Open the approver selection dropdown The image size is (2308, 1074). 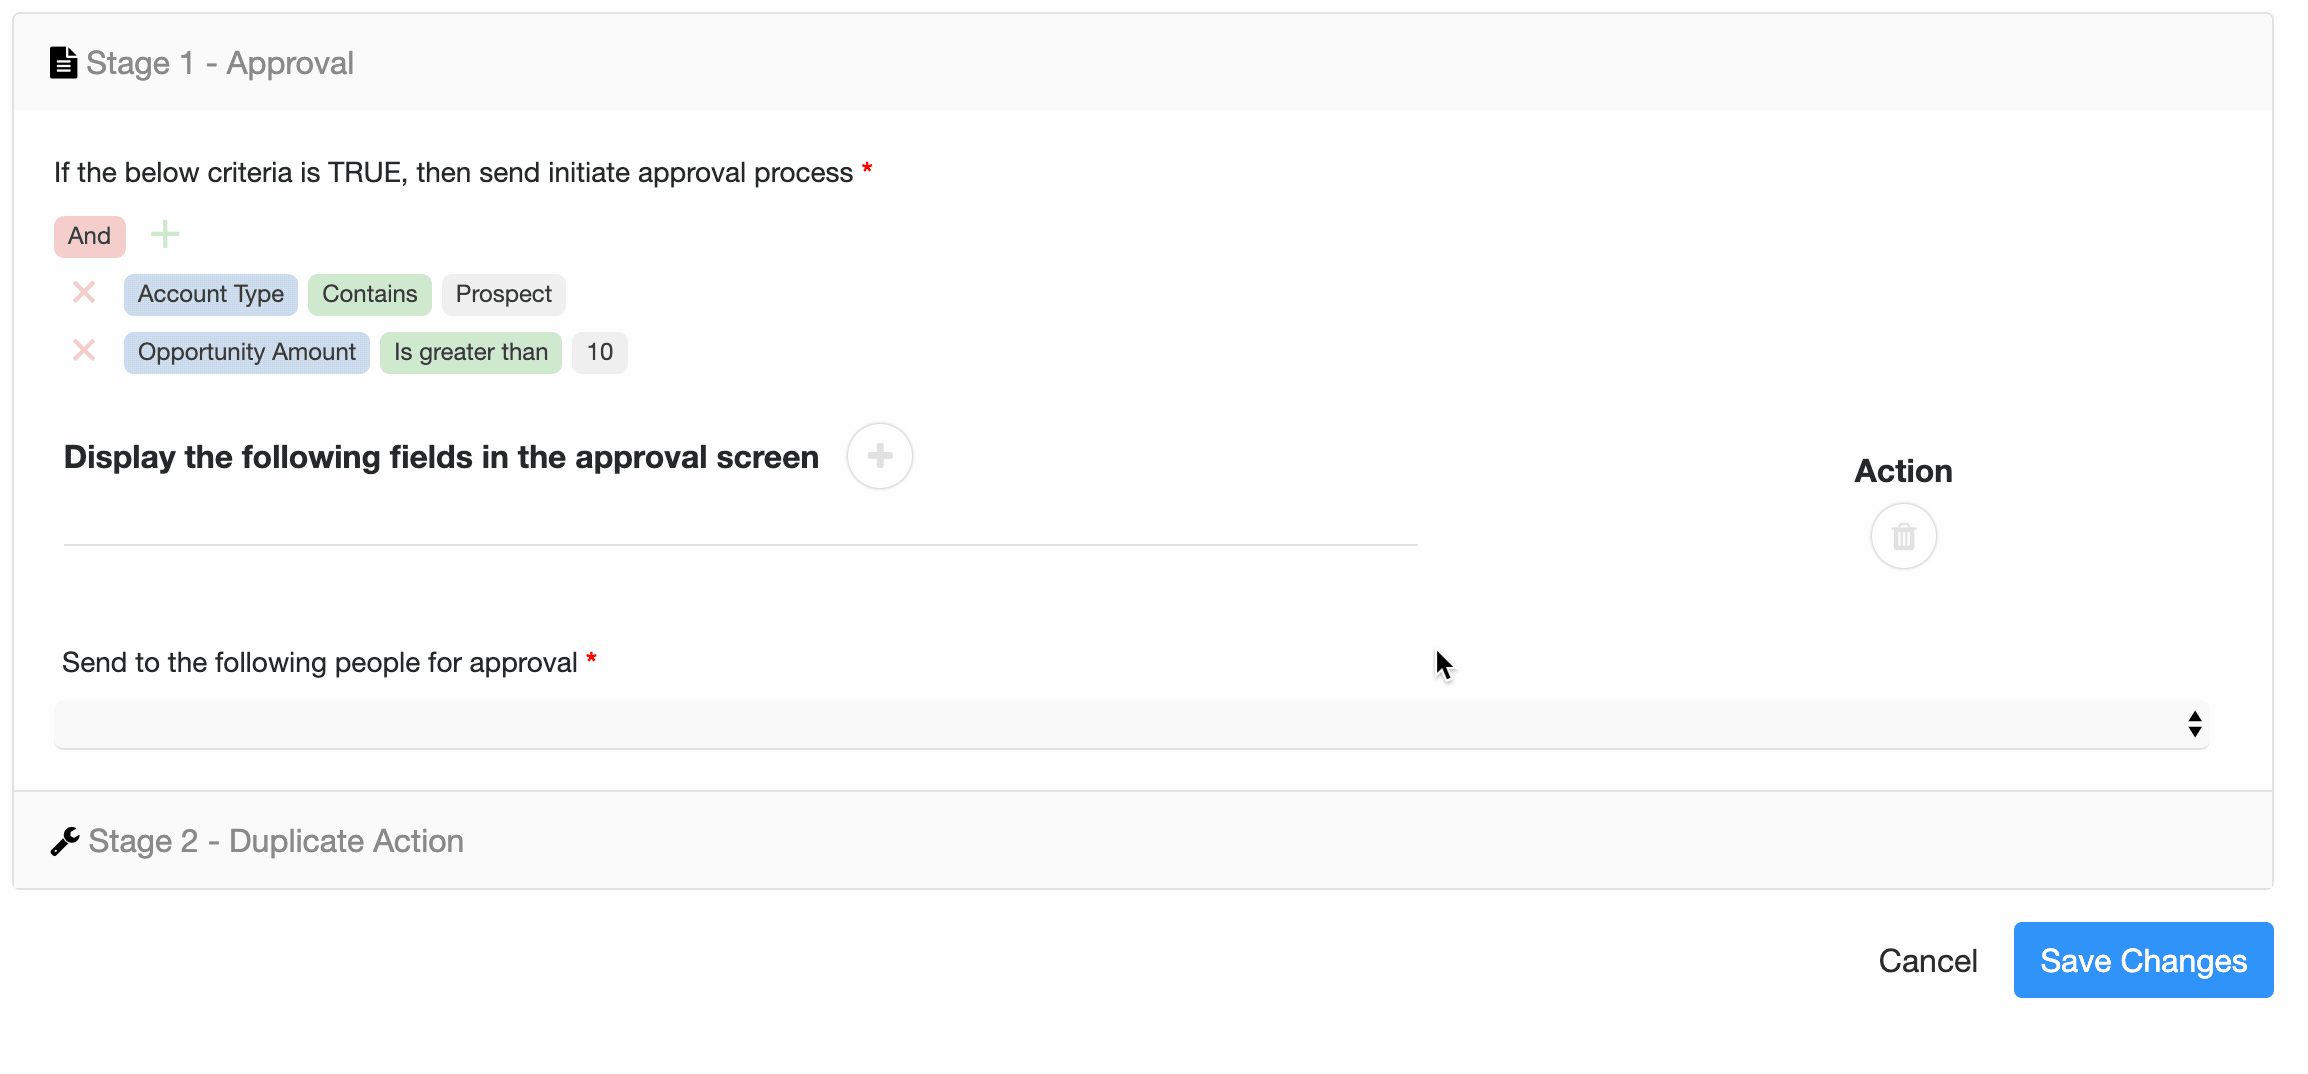click(x=1130, y=724)
